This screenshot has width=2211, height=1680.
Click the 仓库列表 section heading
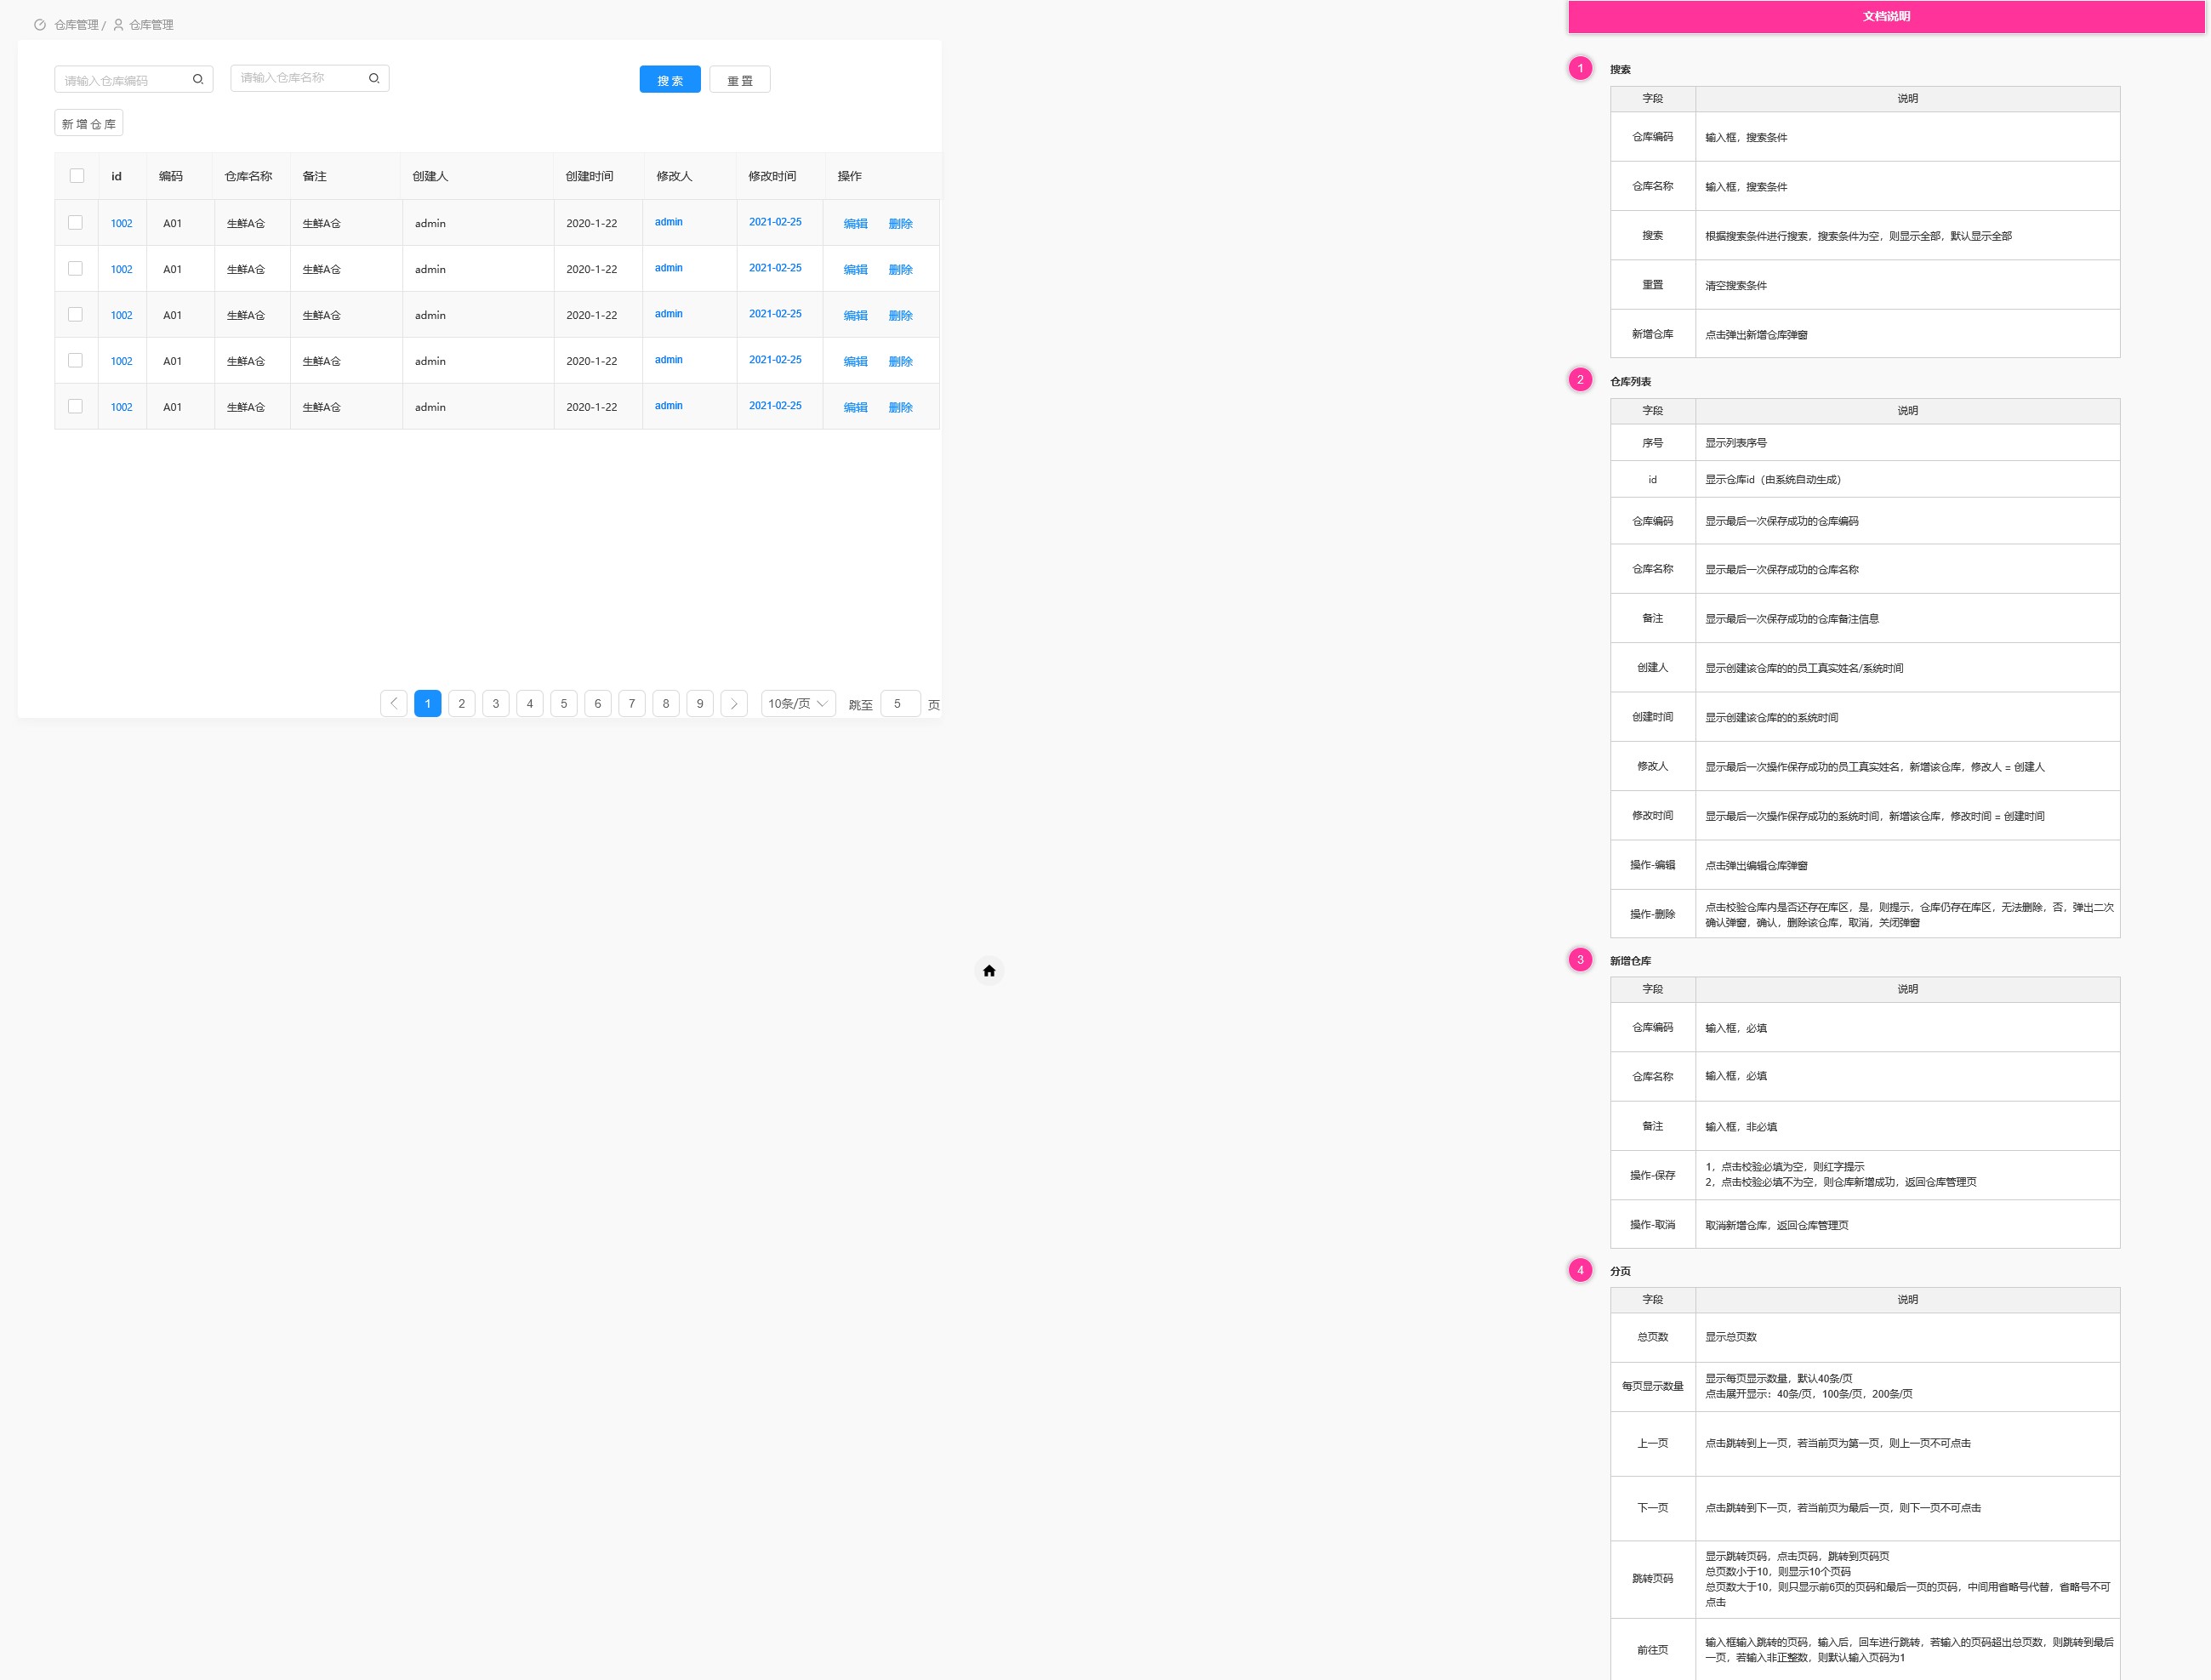coord(1630,381)
